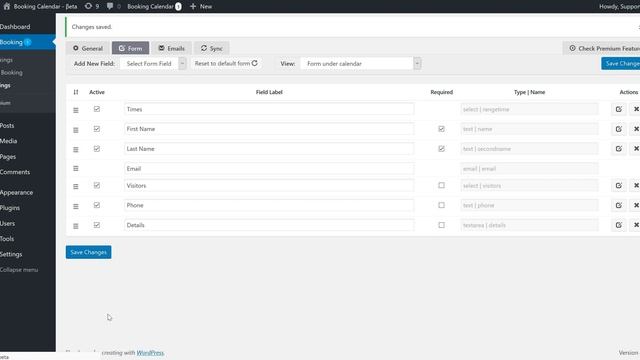Check Required for the Visitors field
The height and width of the screenshot is (360, 640).
tap(441, 185)
